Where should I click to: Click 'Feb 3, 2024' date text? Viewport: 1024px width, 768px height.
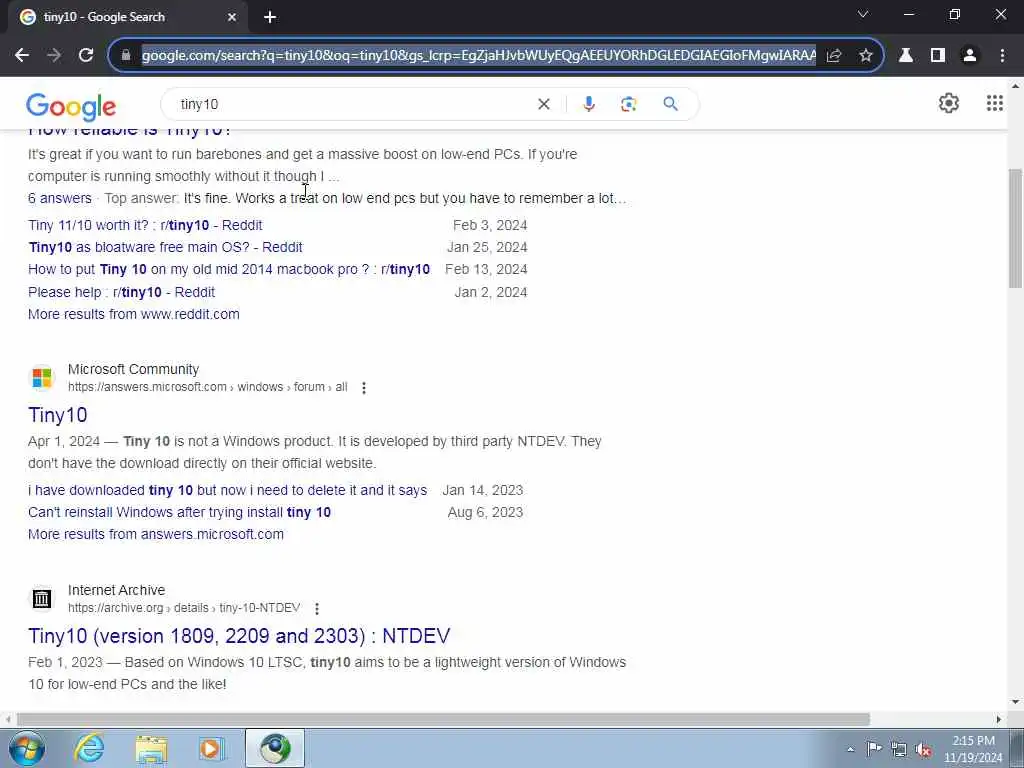tap(490, 225)
